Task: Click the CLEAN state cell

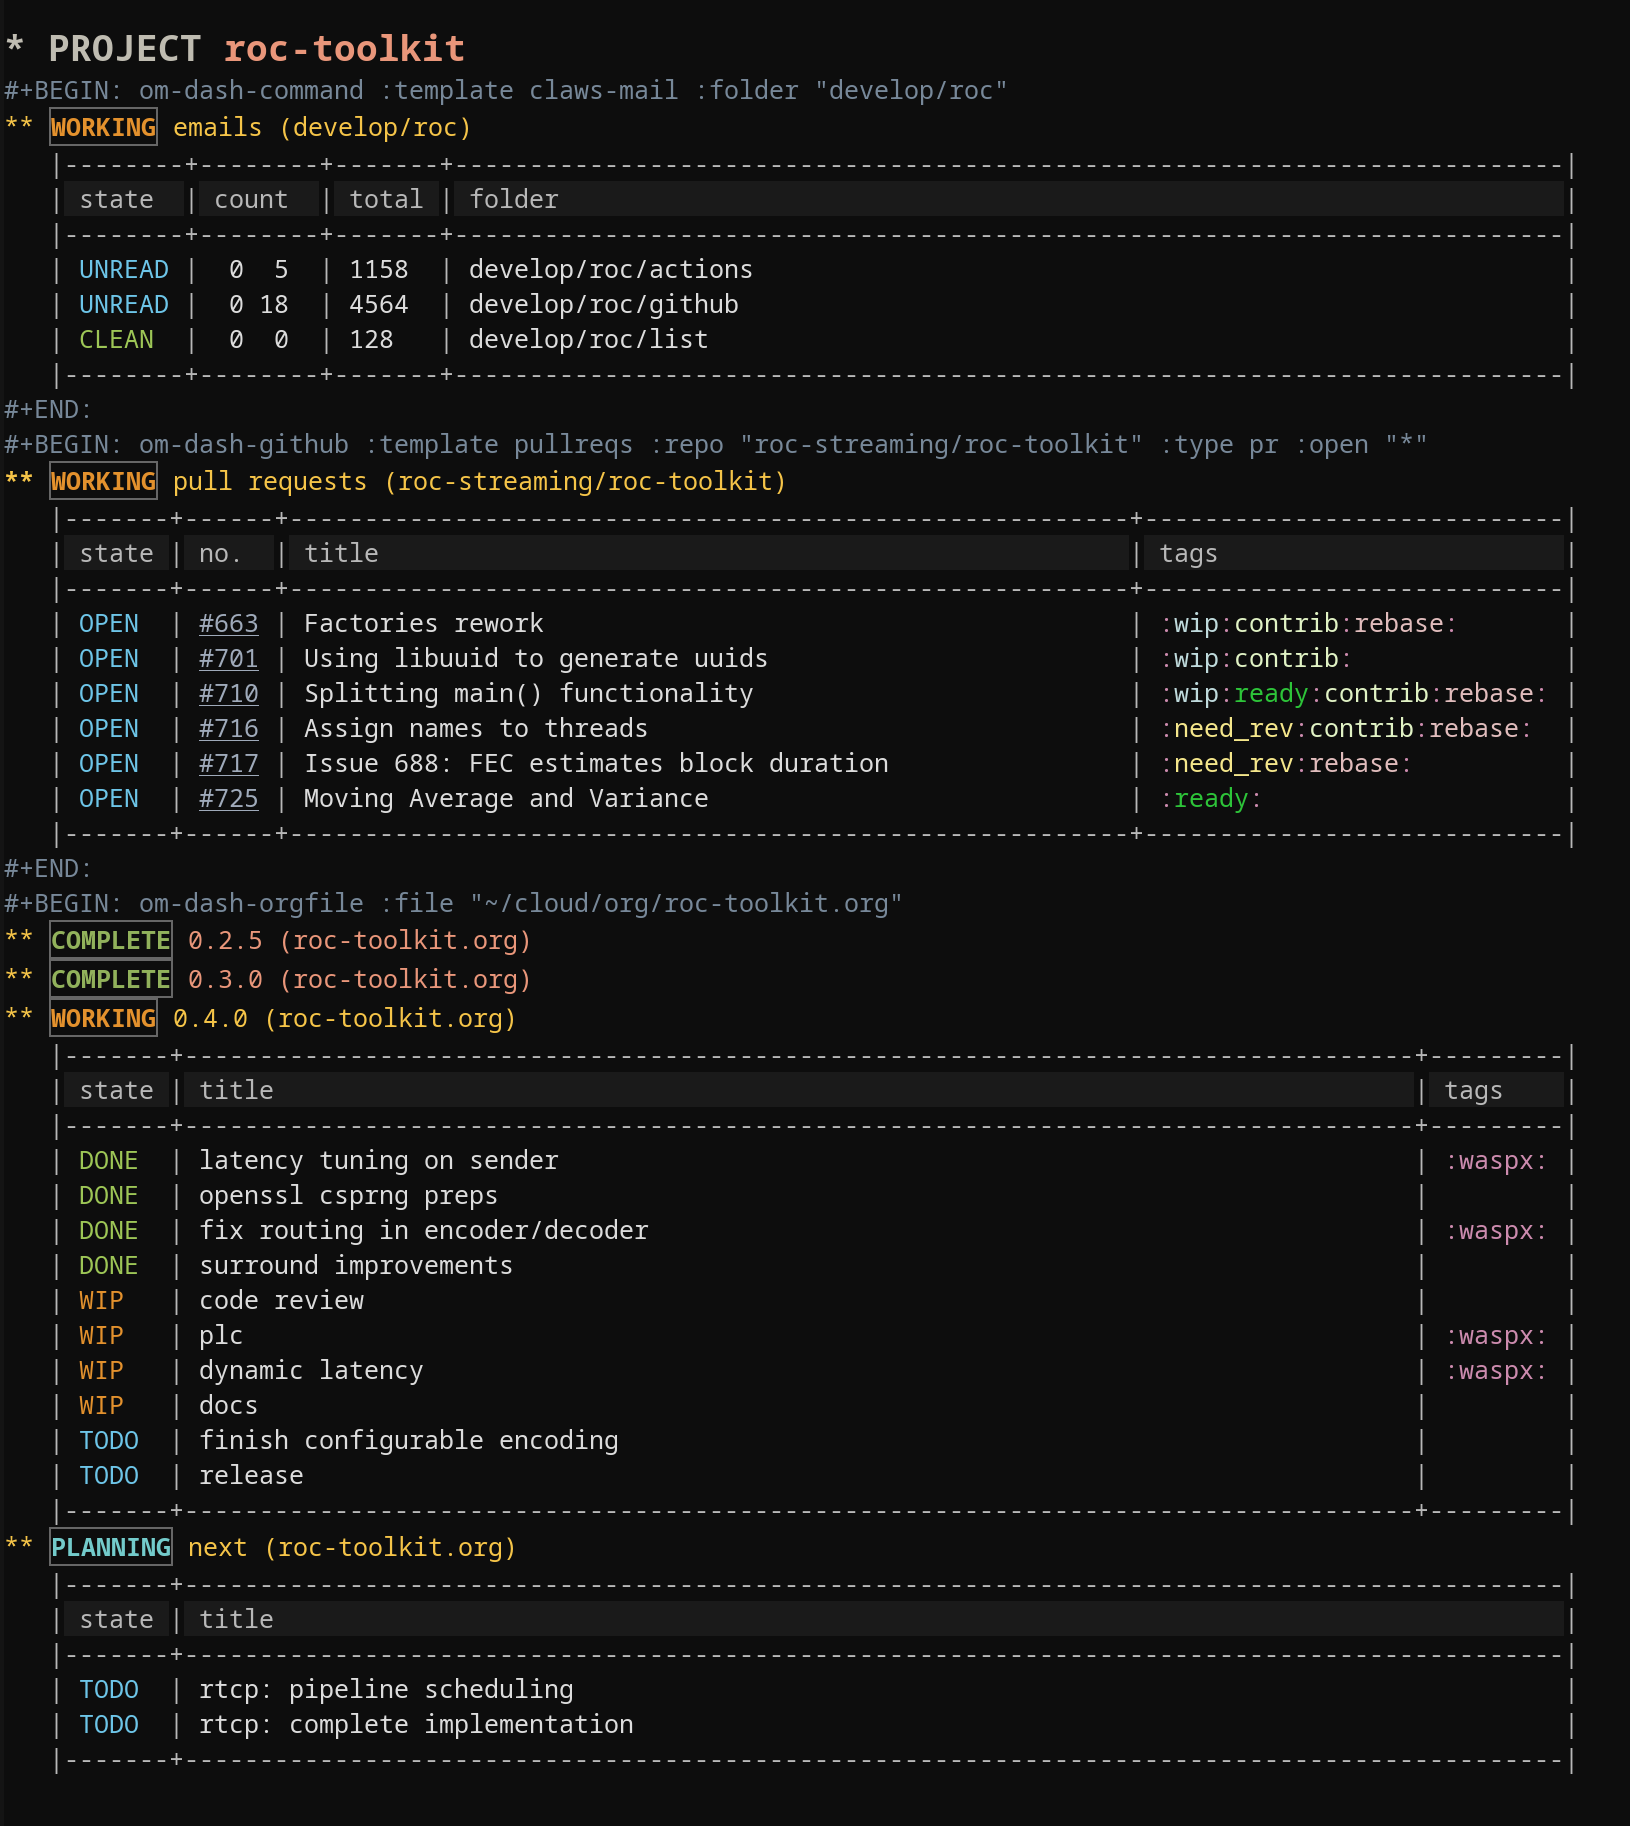Action: pyautogui.click(x=117, y=340)
